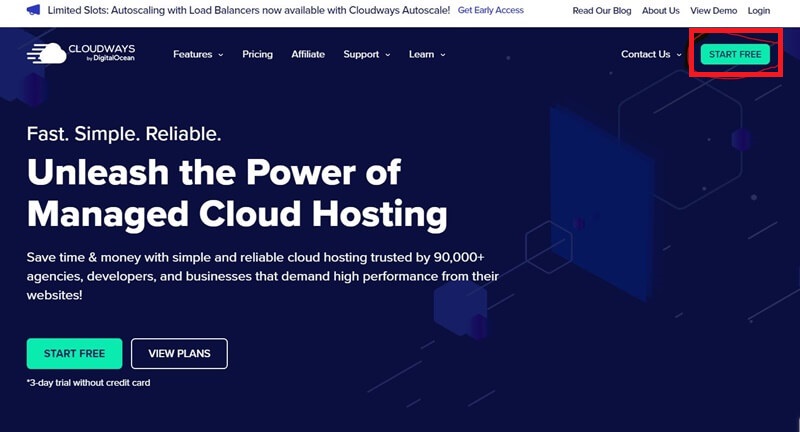Image resolution: width=800 pixels, height=432 pixels.
Task: Click the Fast. Simple. Reliable. tagline
Action: (124, 134)
